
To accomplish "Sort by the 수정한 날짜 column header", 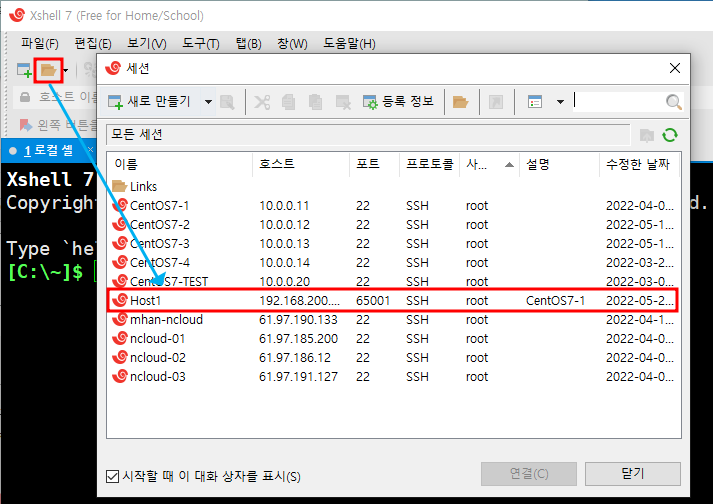I will (x=639, y=164).
